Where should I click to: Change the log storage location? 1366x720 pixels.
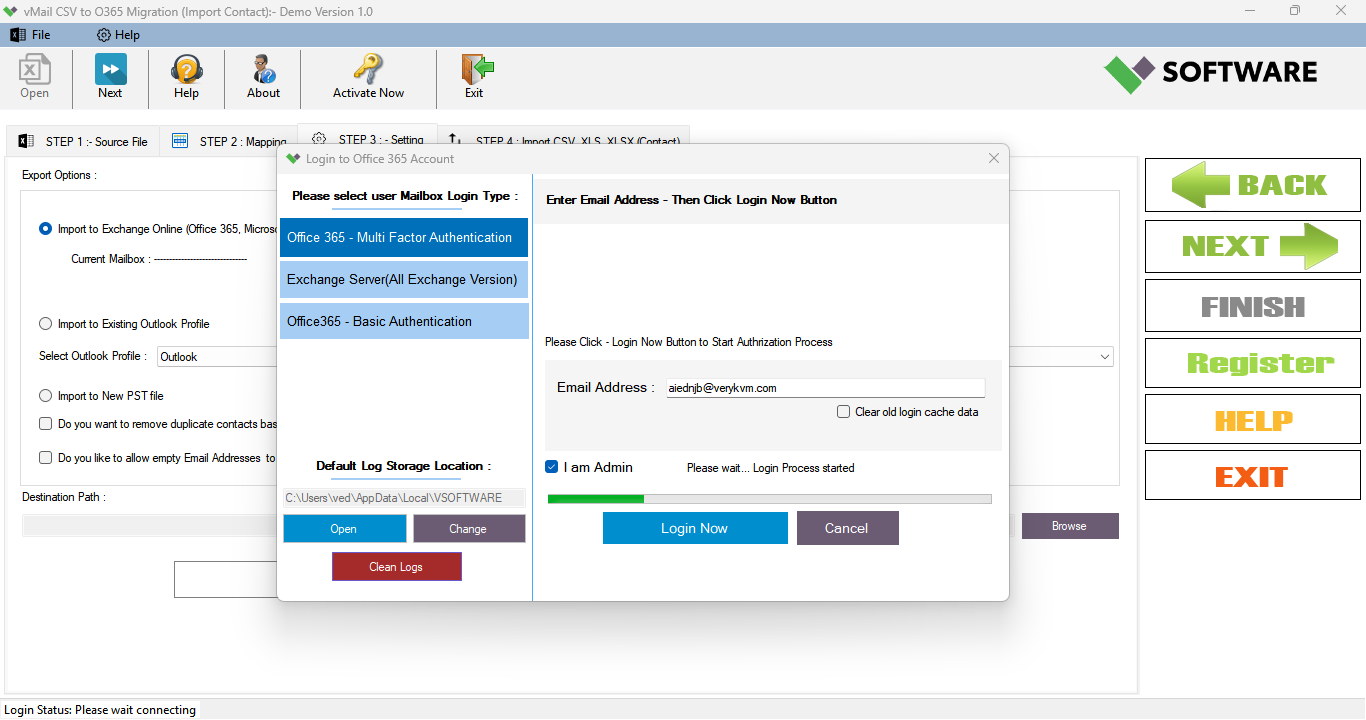[468, 529]
